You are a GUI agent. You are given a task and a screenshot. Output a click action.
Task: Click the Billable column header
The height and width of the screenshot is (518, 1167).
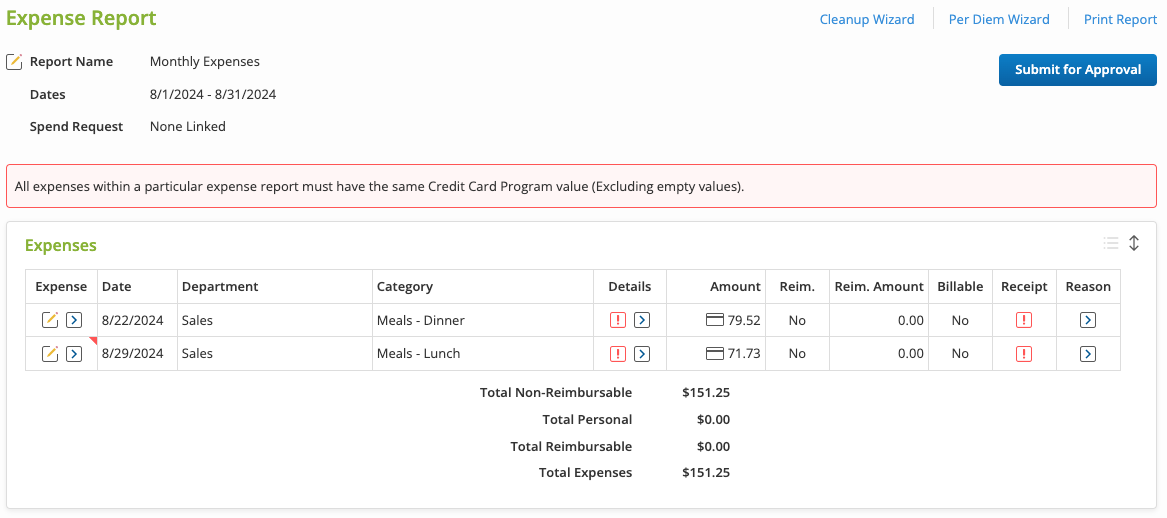(x=960, y=287)
